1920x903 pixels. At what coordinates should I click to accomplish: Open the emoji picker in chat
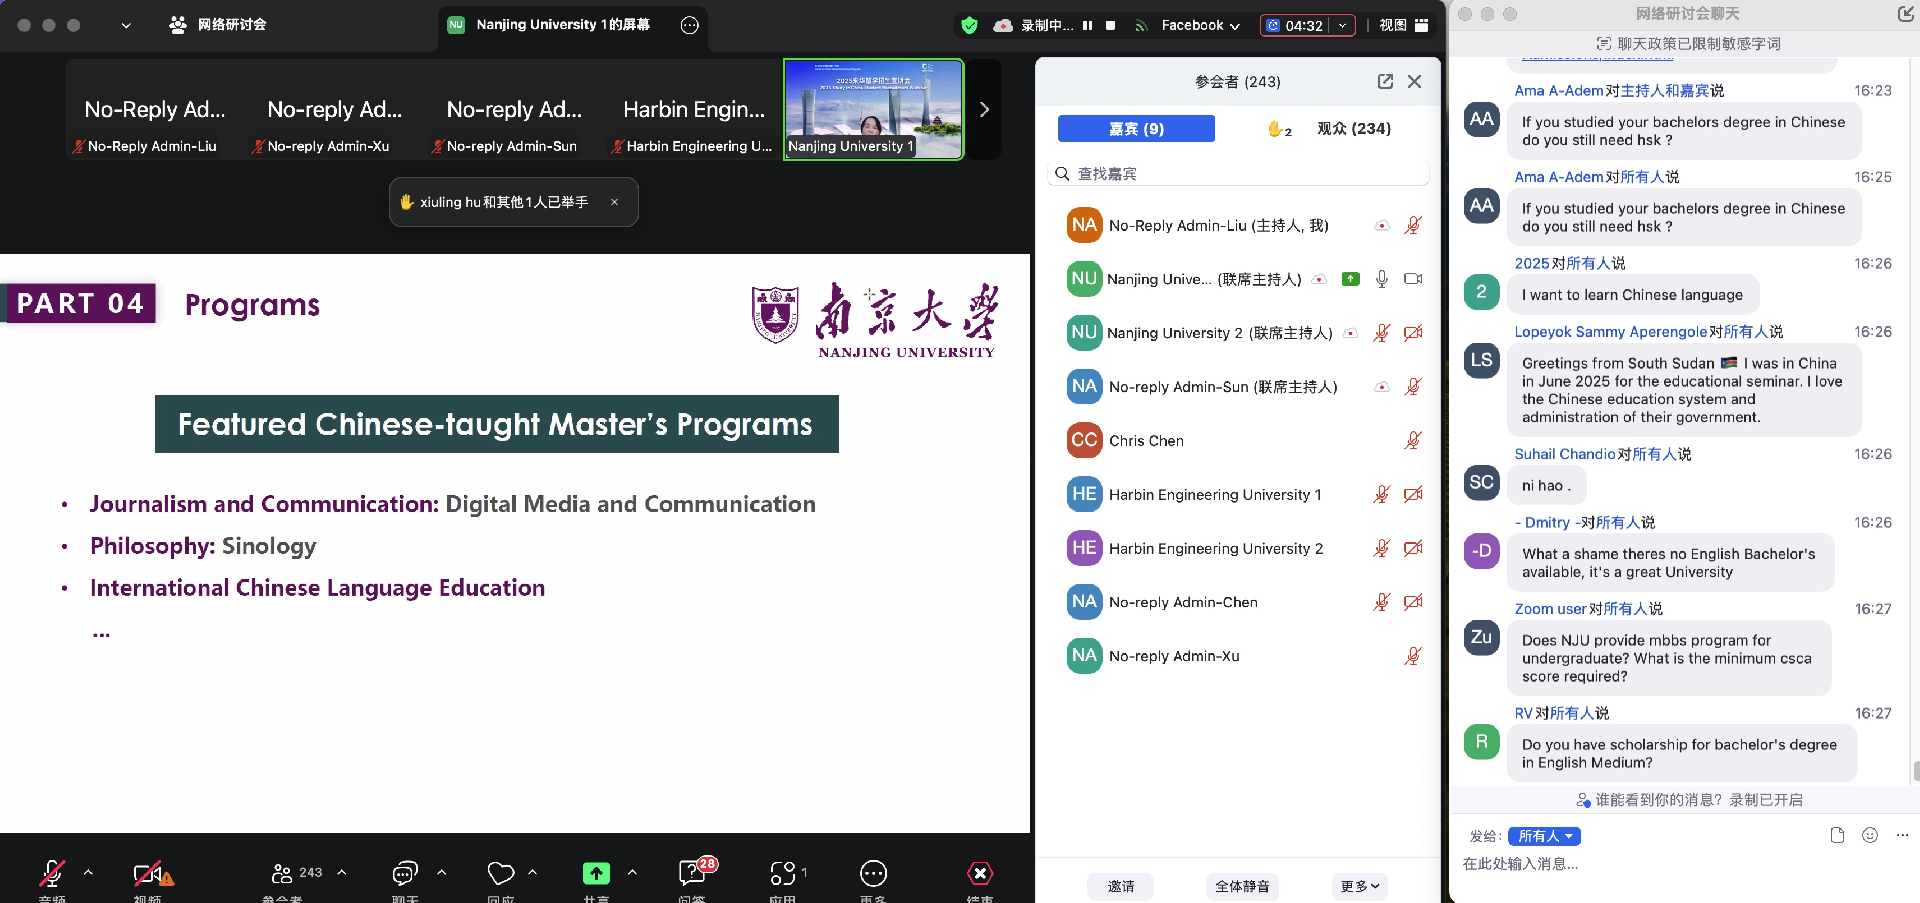click(x=1869, y=835)
